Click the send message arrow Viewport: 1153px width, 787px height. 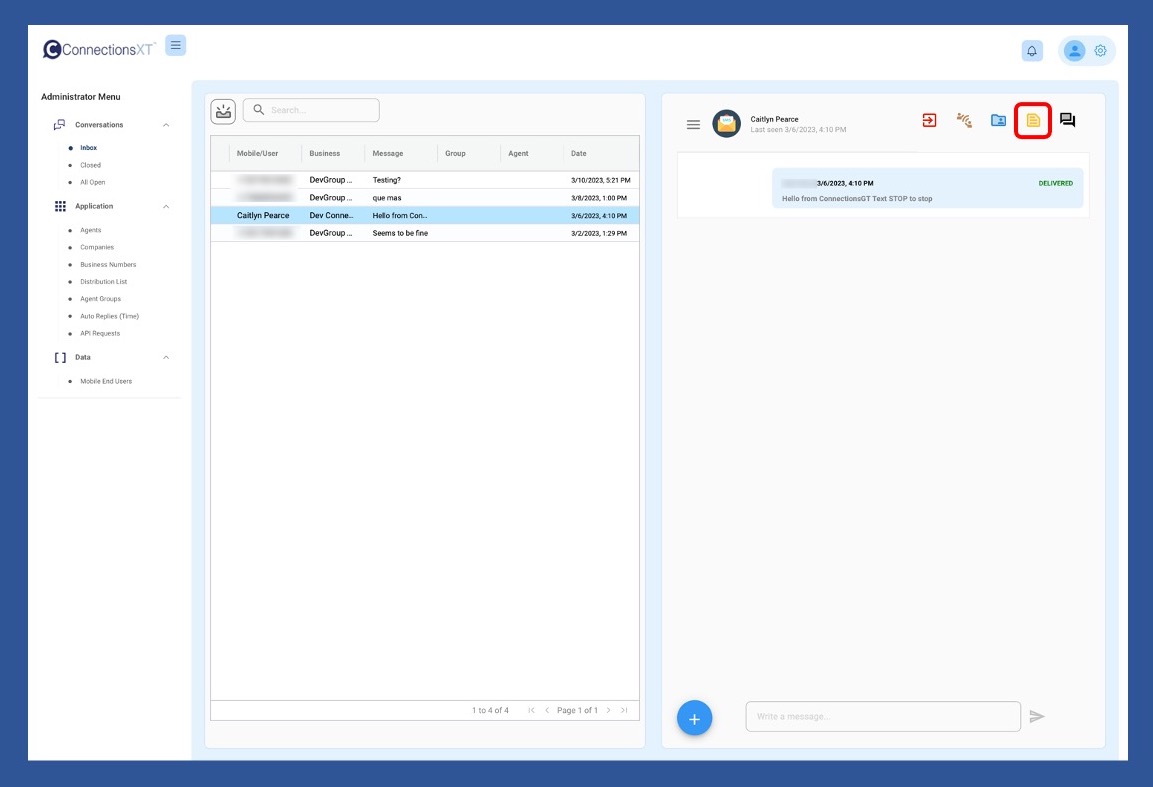[x=1037, y=716]
